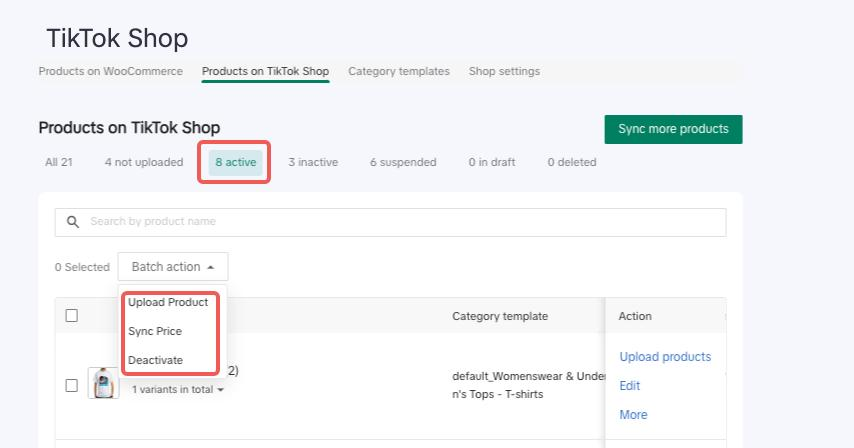Open the Category templates tab
The height and width of the screenshot is (448, 854).
(x=398, y=72)
